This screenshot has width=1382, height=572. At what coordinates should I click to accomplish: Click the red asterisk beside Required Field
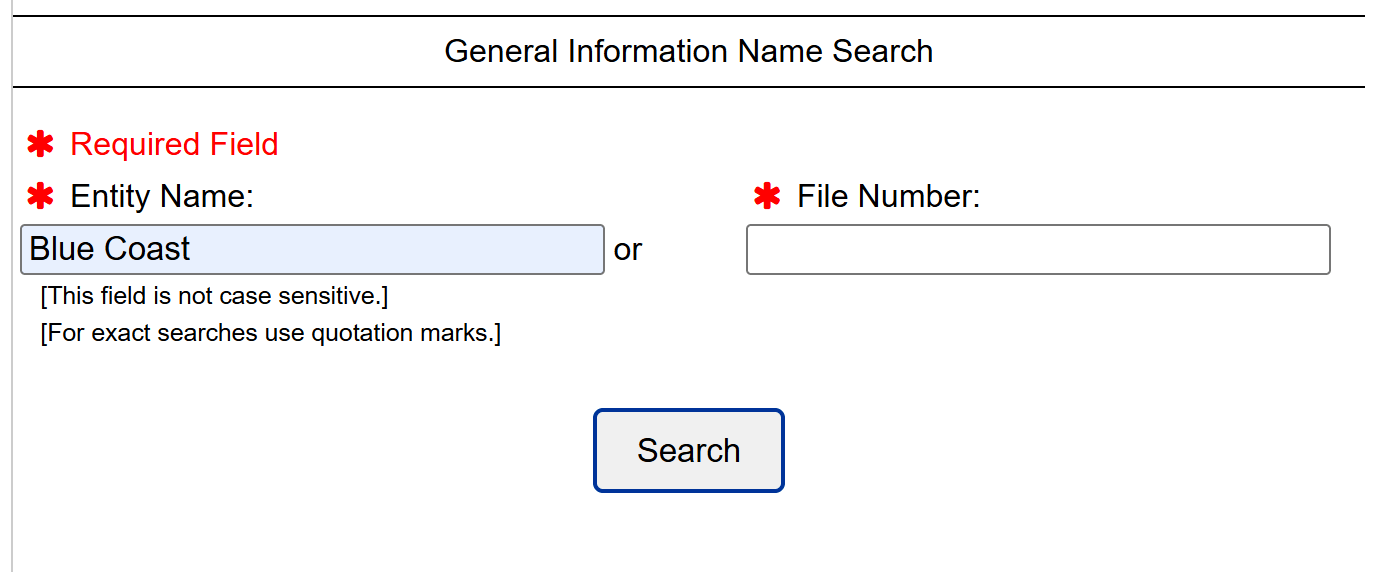tap(40, 145)
